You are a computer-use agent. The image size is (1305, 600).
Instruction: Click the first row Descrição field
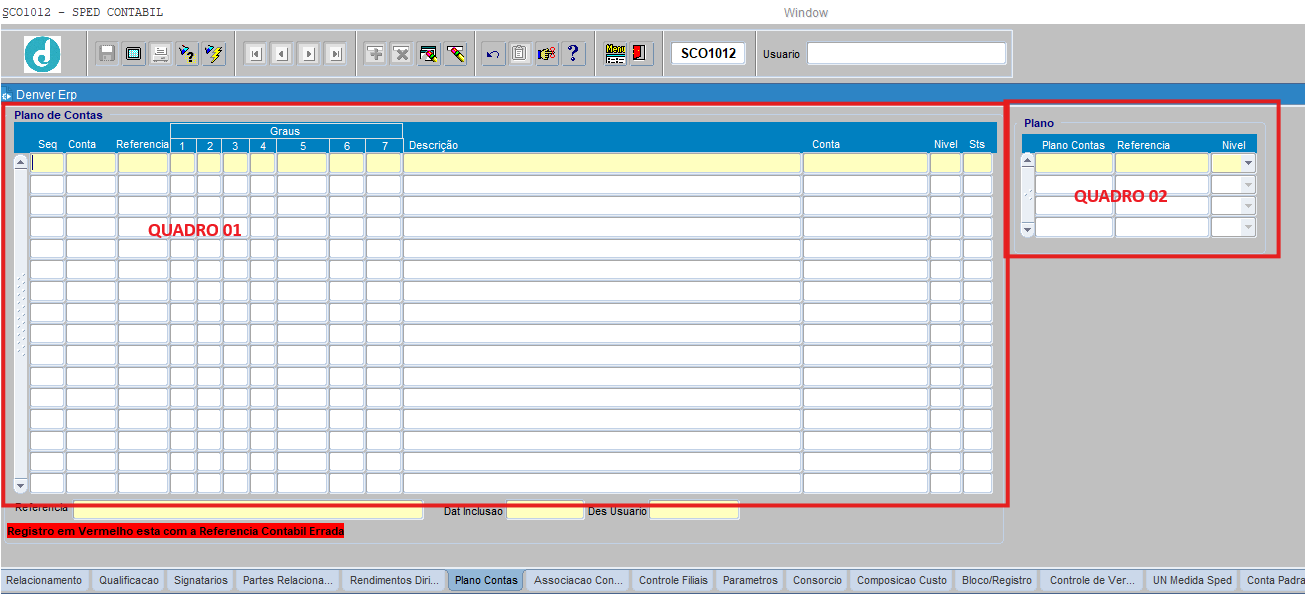[602, 163]
